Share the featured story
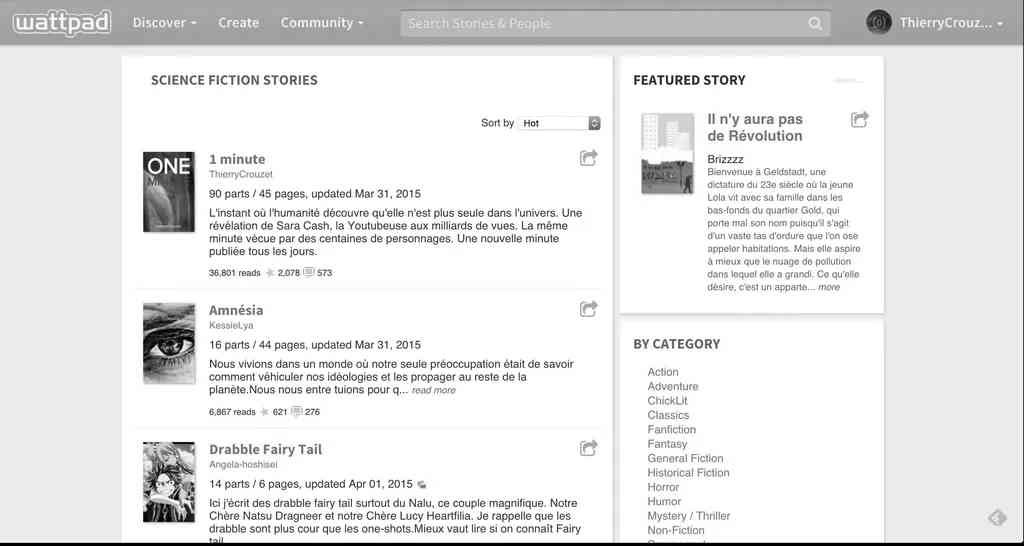This screenshot has height=546, width=1024. coord(859,120)
